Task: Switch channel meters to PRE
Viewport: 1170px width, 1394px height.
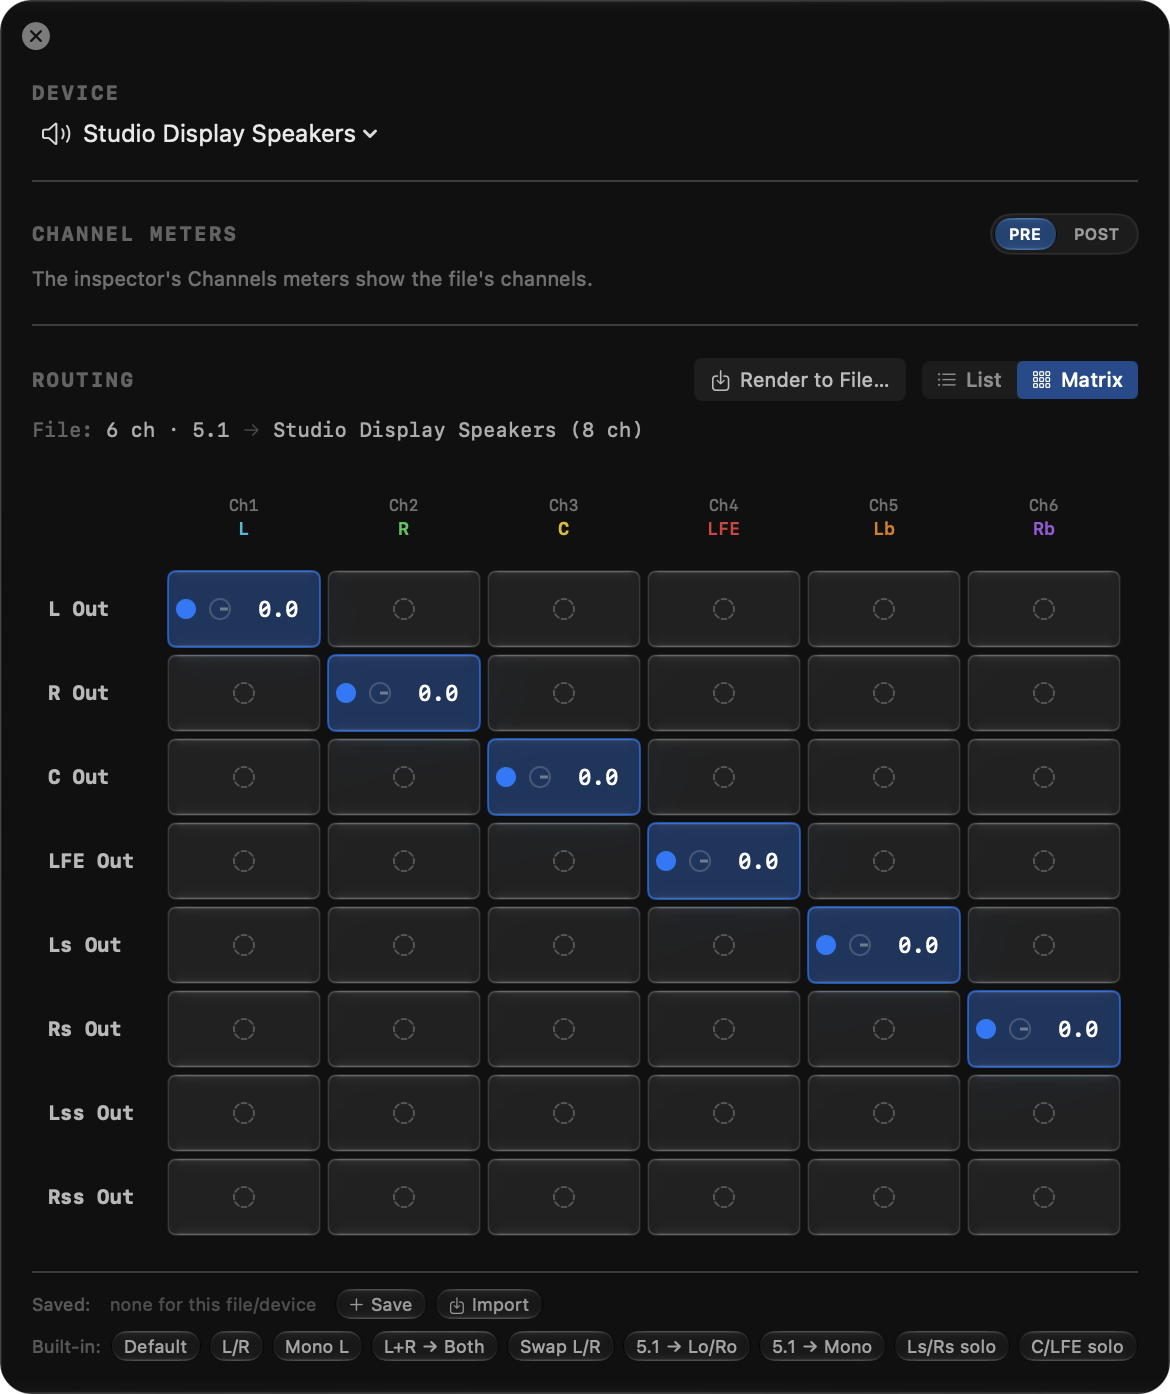Action: coord(1024,234)
